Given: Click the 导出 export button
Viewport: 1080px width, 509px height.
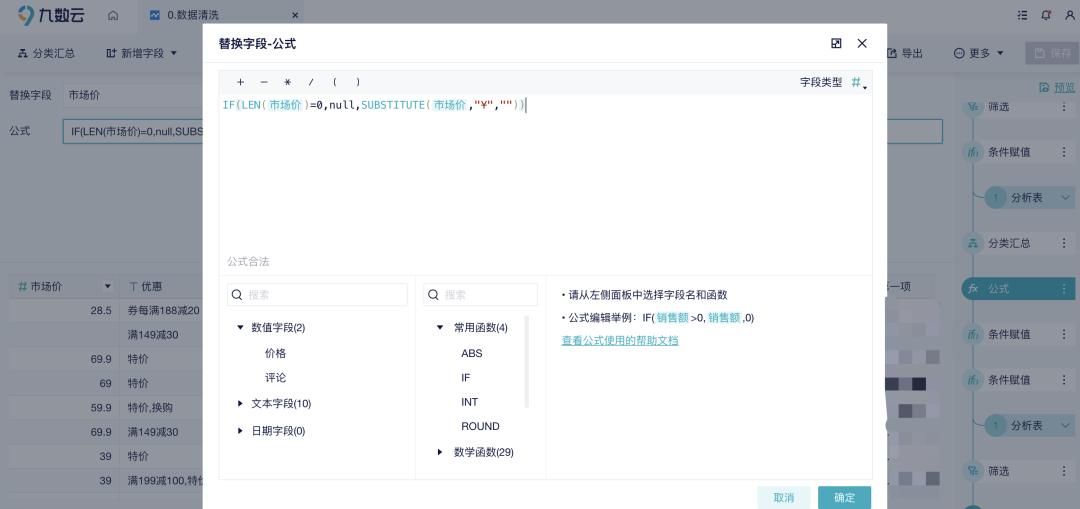Looking at the screenshot, I should click(x=904, y=53).
